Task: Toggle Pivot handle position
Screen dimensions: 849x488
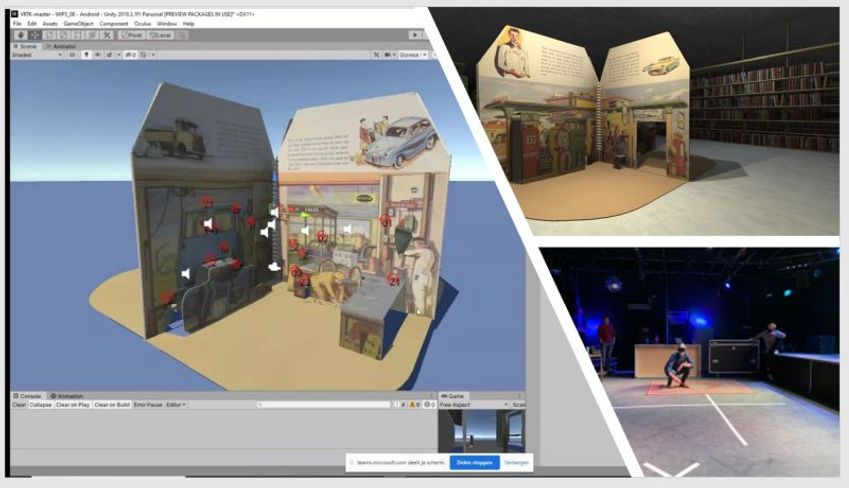Action: point(132,35)
